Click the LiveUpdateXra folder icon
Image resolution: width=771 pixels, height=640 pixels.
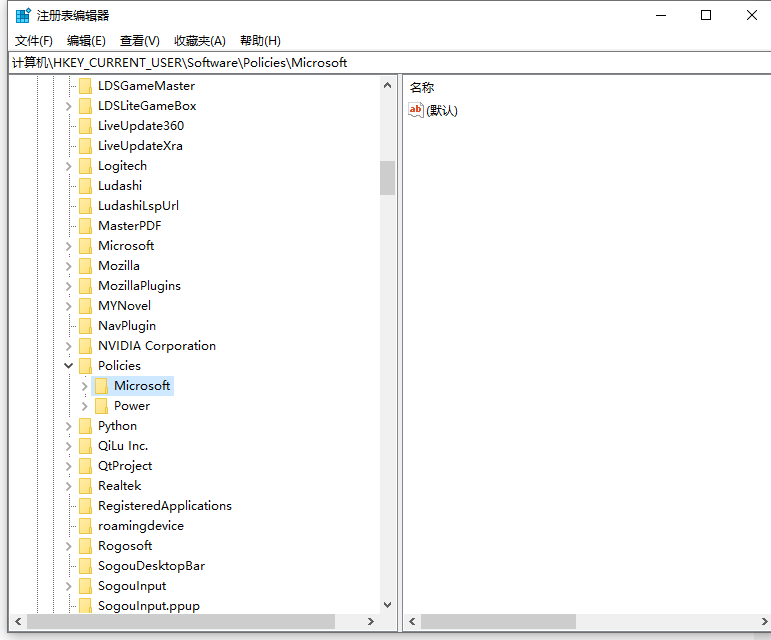coord(86,146)
